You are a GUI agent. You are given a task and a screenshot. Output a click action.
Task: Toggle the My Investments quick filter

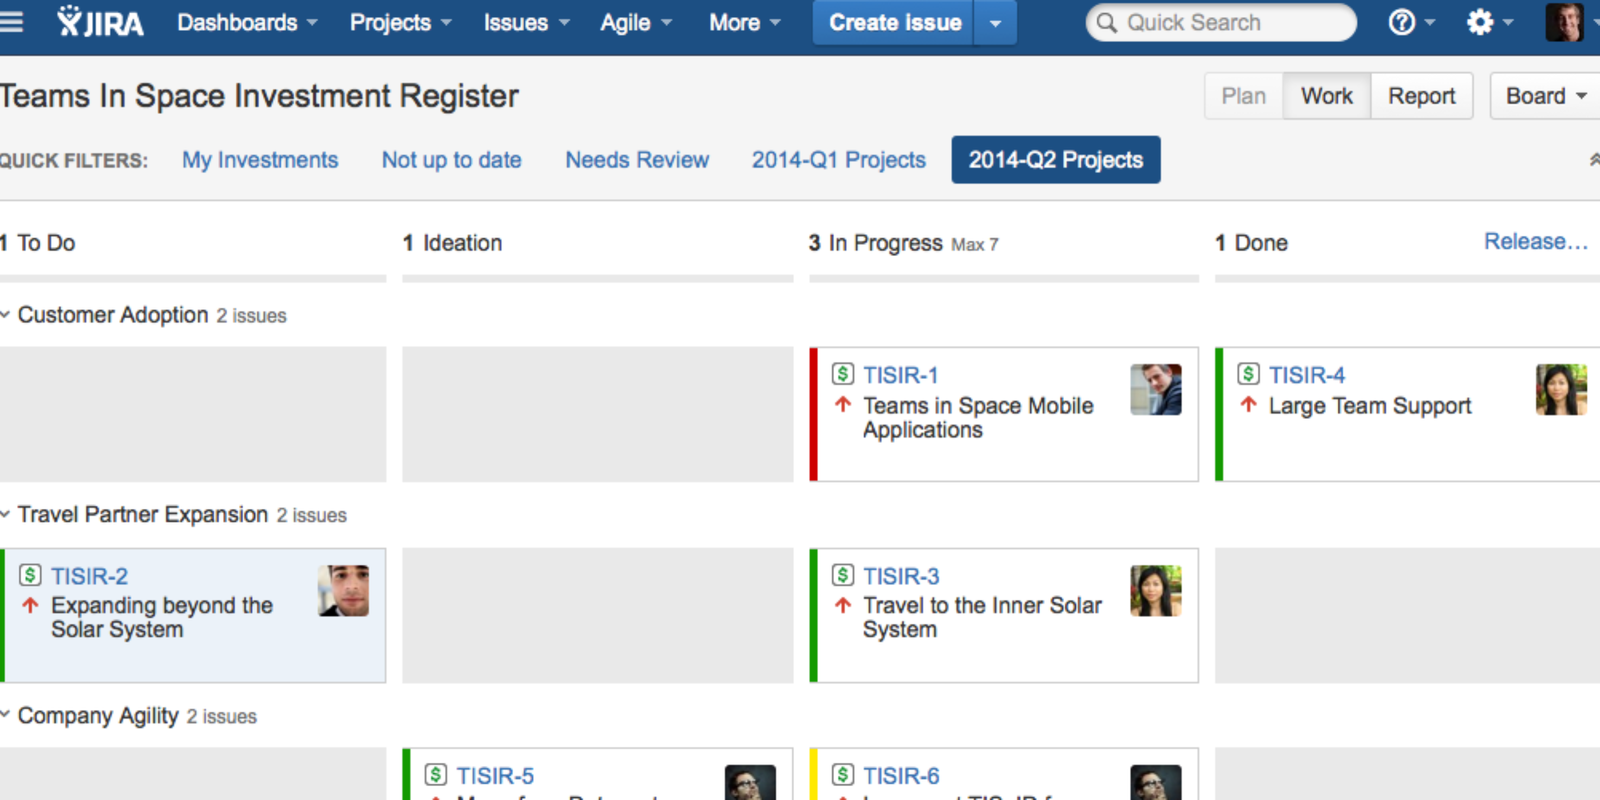click(x=260, y=160)
